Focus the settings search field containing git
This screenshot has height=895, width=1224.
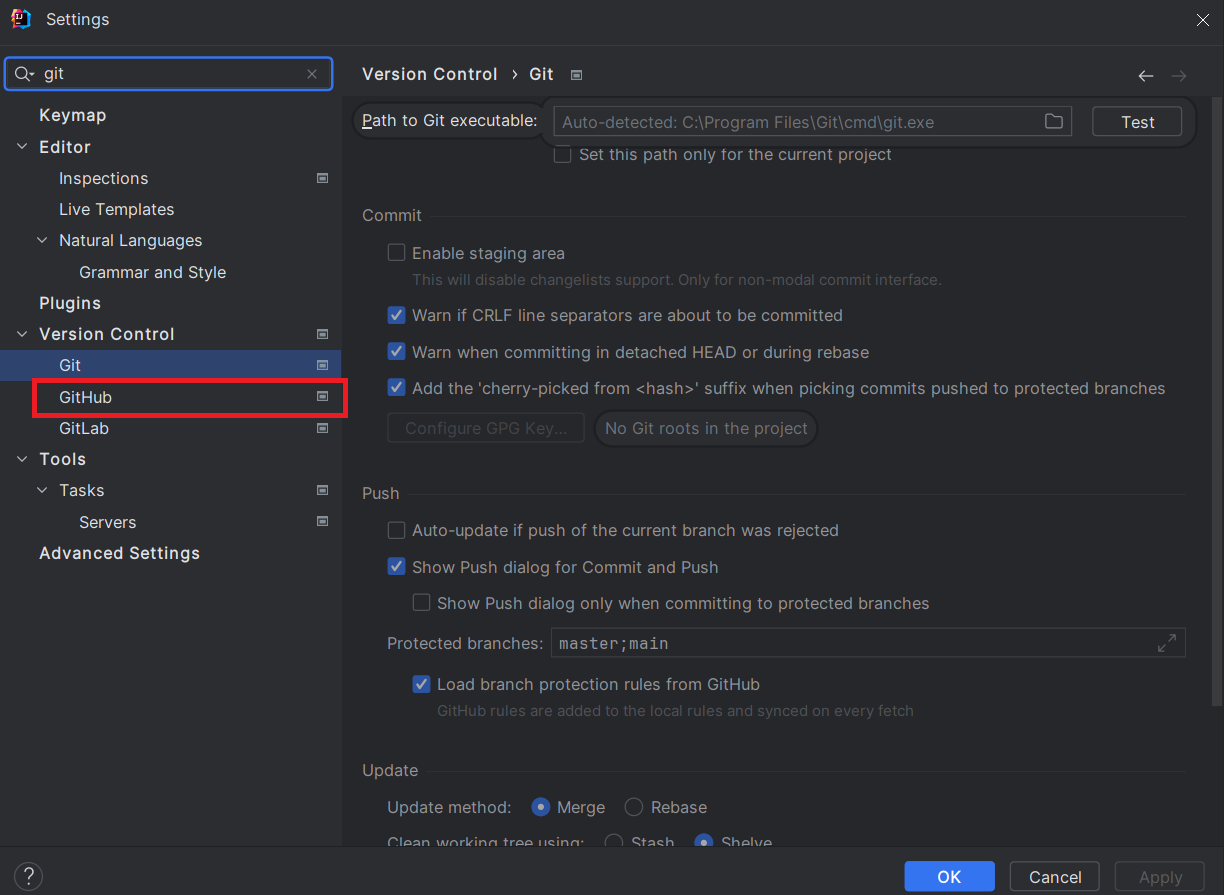pyautogui.click(x=169, y=74)
